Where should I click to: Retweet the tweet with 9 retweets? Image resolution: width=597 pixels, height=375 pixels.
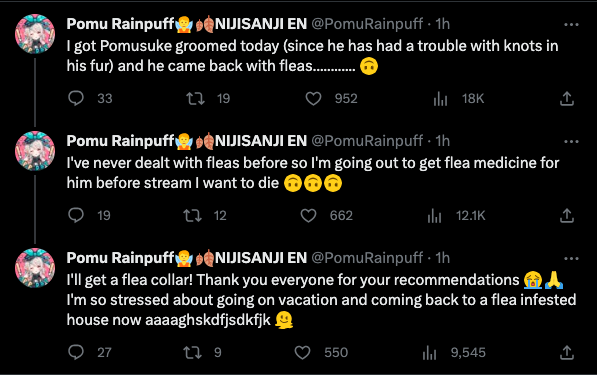point(192,352)
